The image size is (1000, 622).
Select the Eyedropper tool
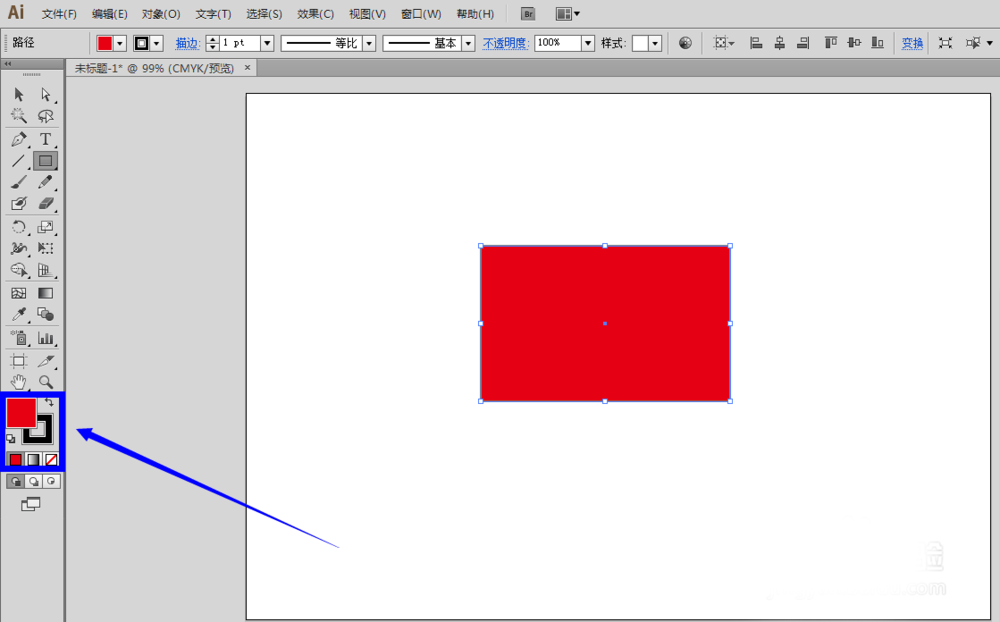tap(17, 314)
